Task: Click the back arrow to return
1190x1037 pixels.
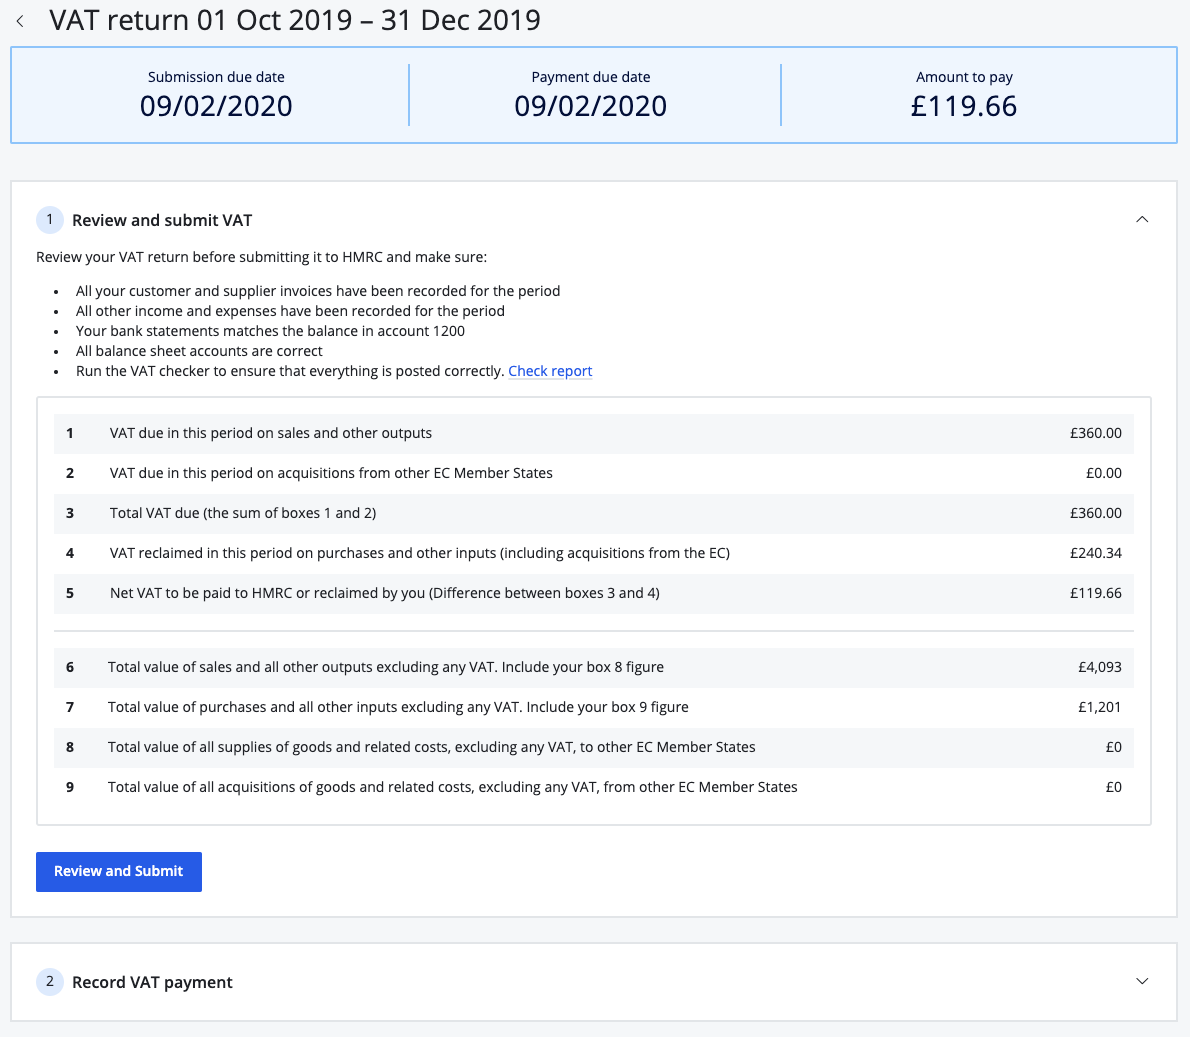Action: tap(20, 20)
